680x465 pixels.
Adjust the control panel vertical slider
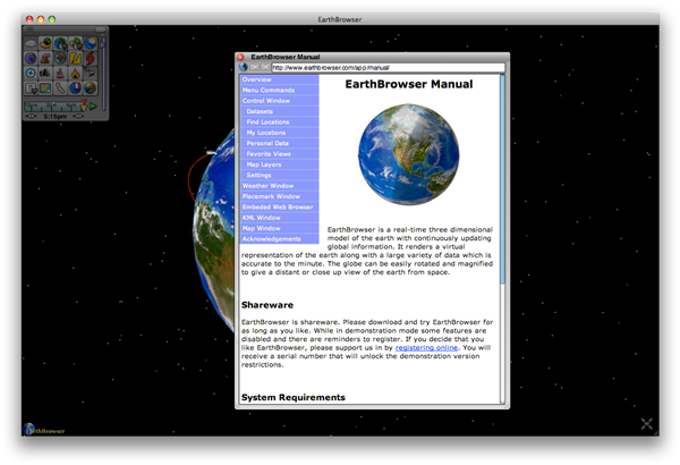click(x=103, y=72)
